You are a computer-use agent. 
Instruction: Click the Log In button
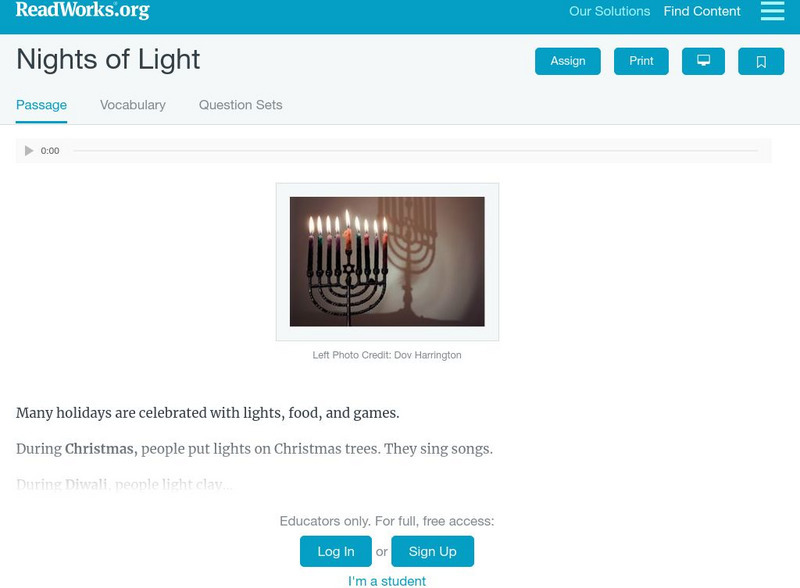pyautogui.click(x=336, y=551)
